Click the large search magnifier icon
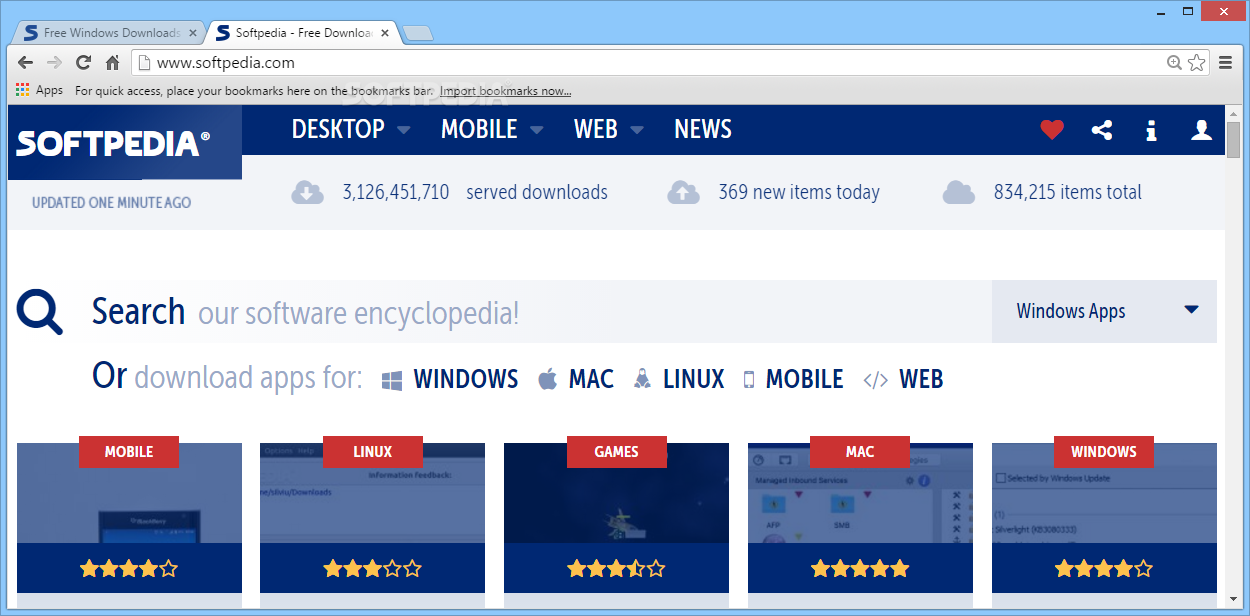The height and width of the screenshot is (616, 1250). click(x=40, y=311)
